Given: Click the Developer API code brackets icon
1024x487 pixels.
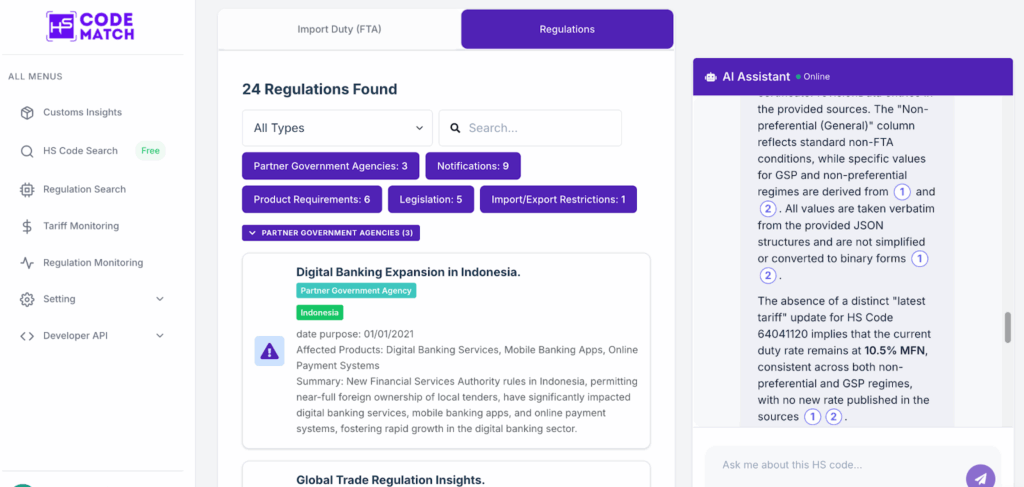Looking at the screenshot, I should pyautogui.click(x=27, y=336).
